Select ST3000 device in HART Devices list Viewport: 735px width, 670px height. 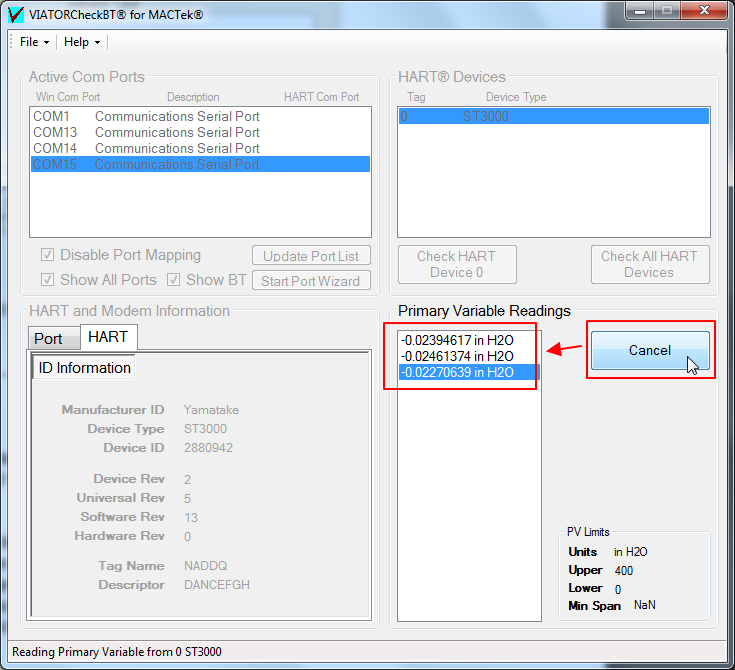click(x=554, y=116)
